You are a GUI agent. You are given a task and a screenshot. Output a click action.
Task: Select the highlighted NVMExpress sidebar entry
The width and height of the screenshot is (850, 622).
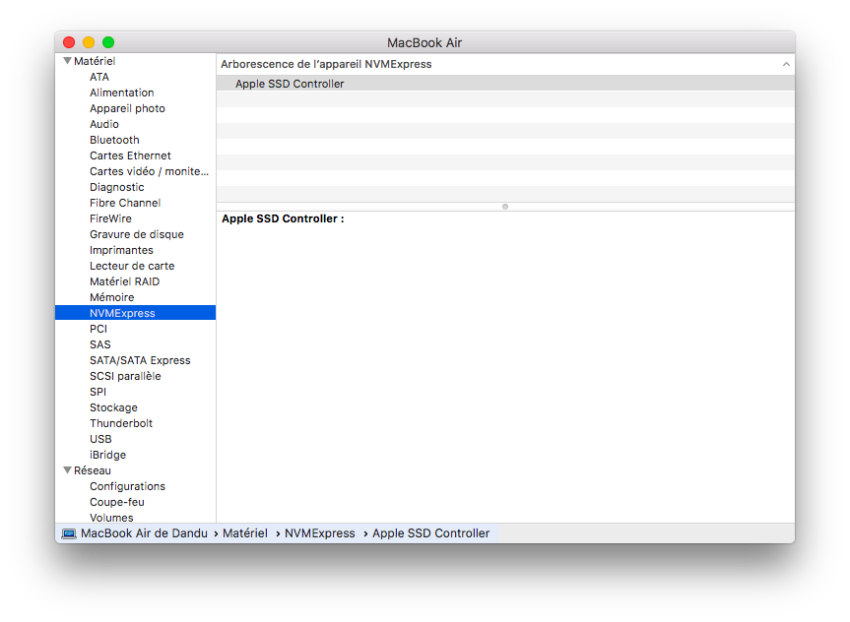136,313
